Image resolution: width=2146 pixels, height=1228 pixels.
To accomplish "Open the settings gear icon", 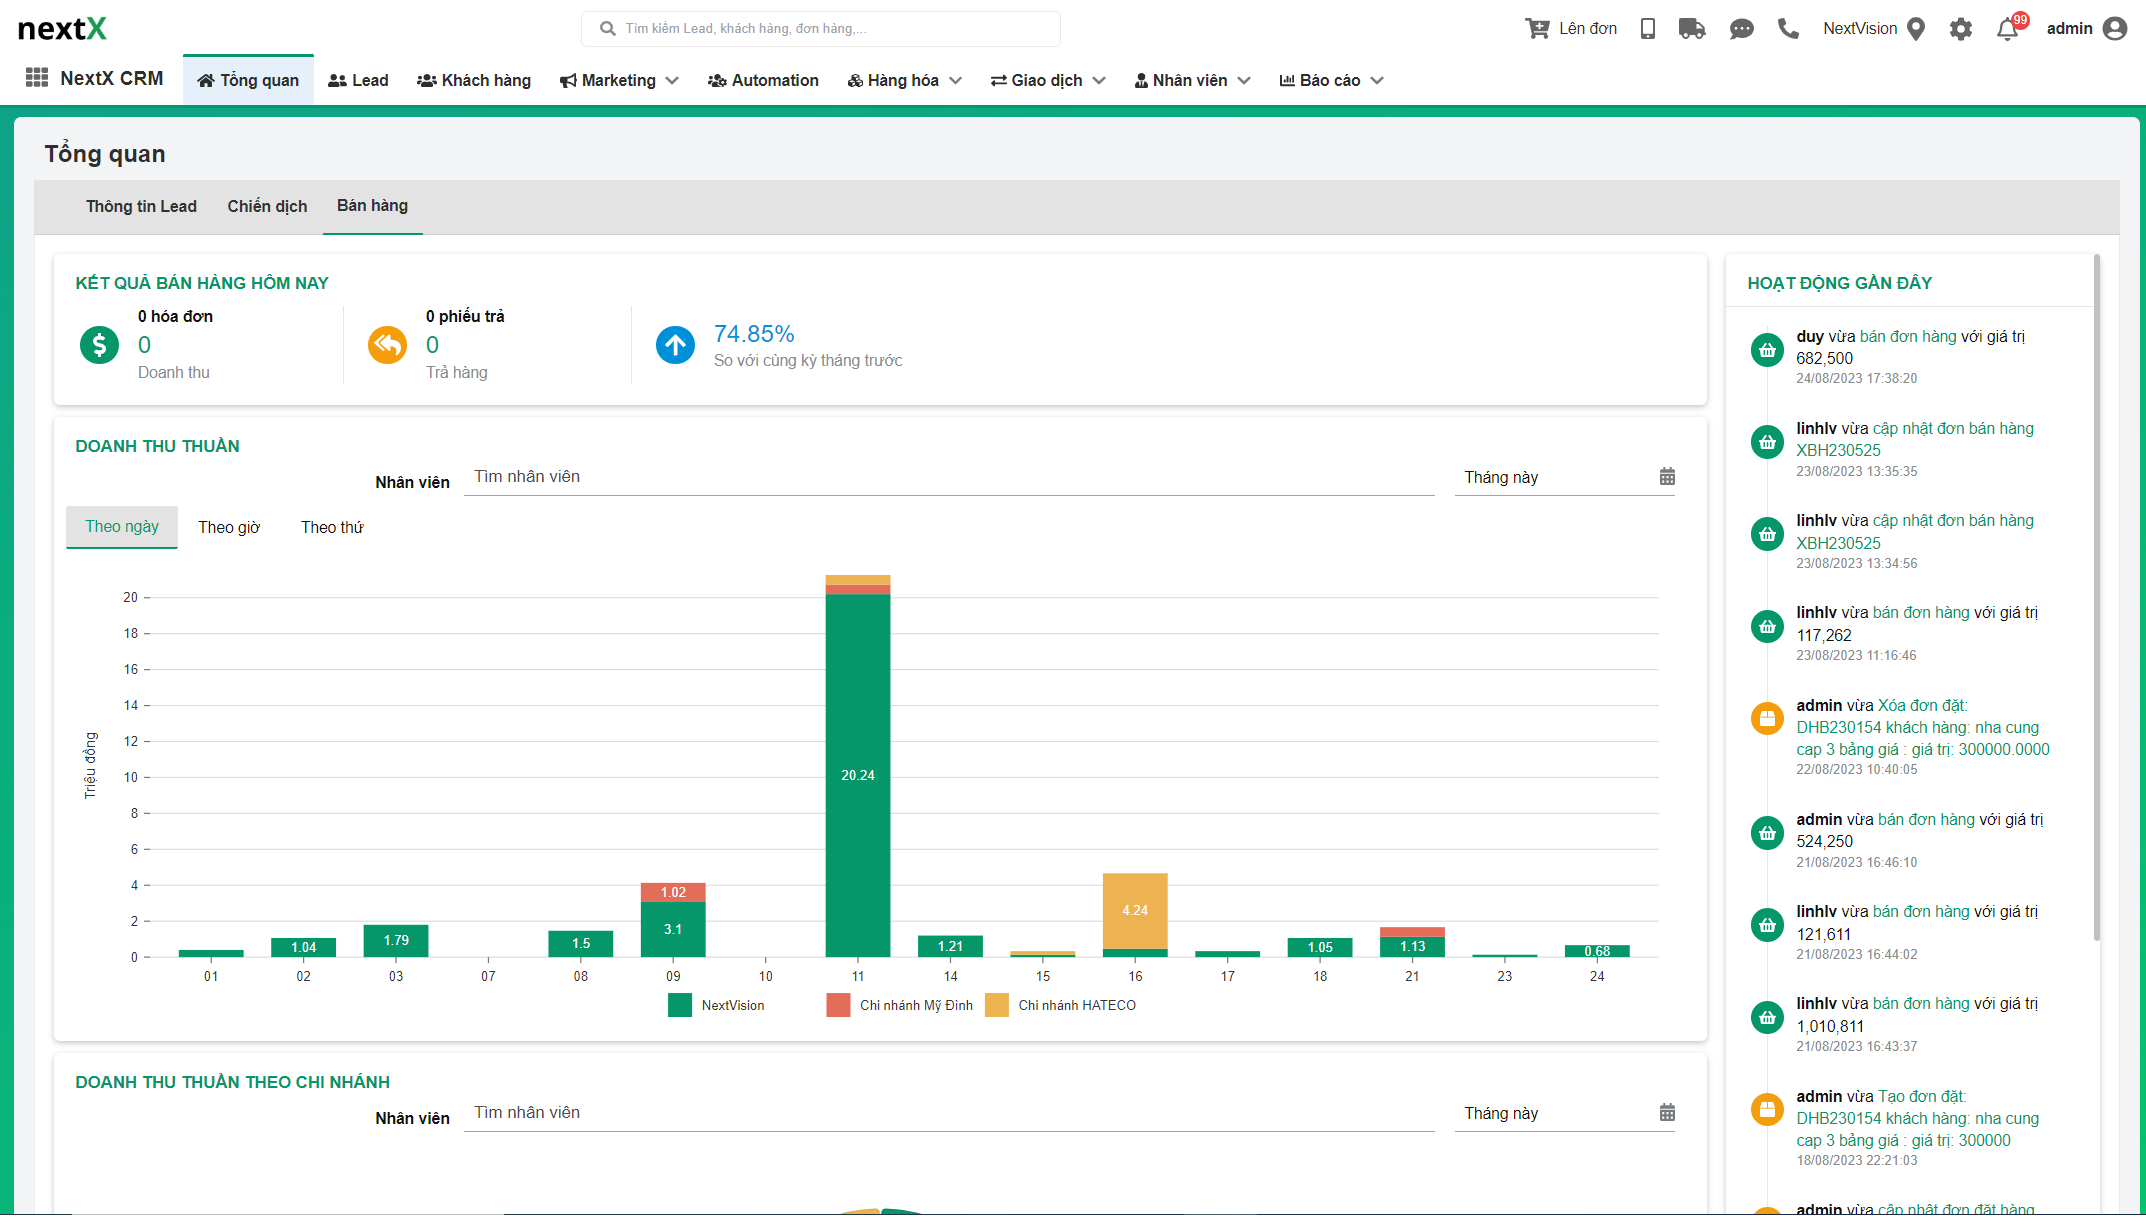I will (1961, 29).
